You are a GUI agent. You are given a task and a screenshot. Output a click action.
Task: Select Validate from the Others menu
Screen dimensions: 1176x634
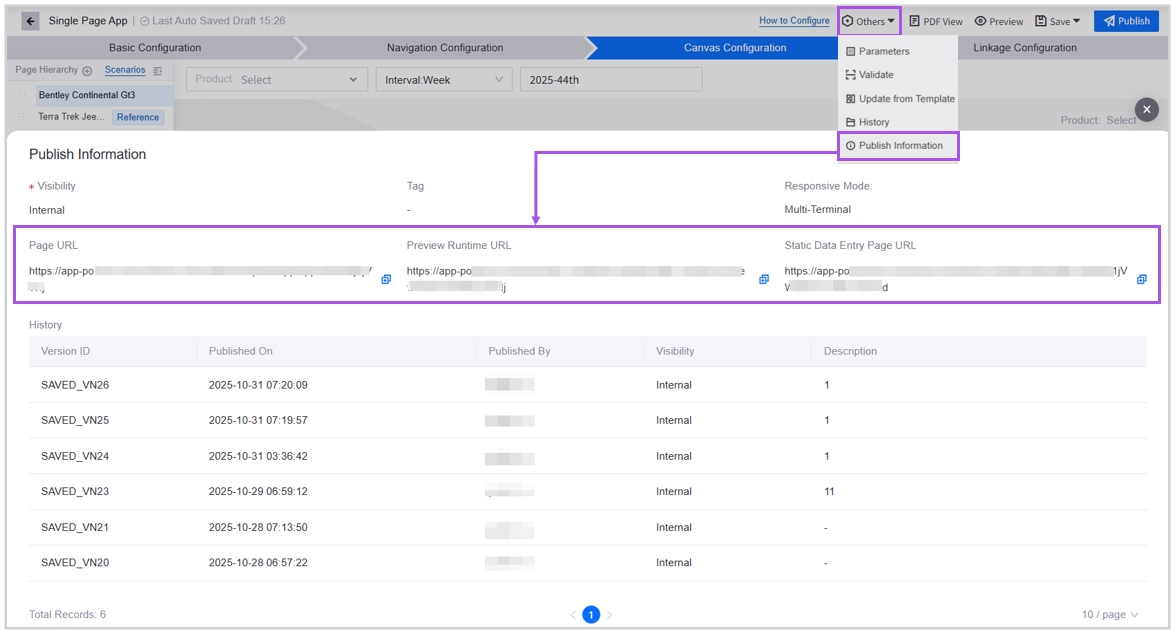(875, 75)
